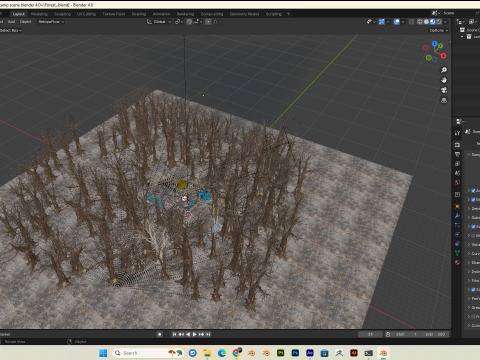The width and height of the screenshot is (480, 360).
Task: Switch to the UV Editing workspace tab
Action: 86,14
